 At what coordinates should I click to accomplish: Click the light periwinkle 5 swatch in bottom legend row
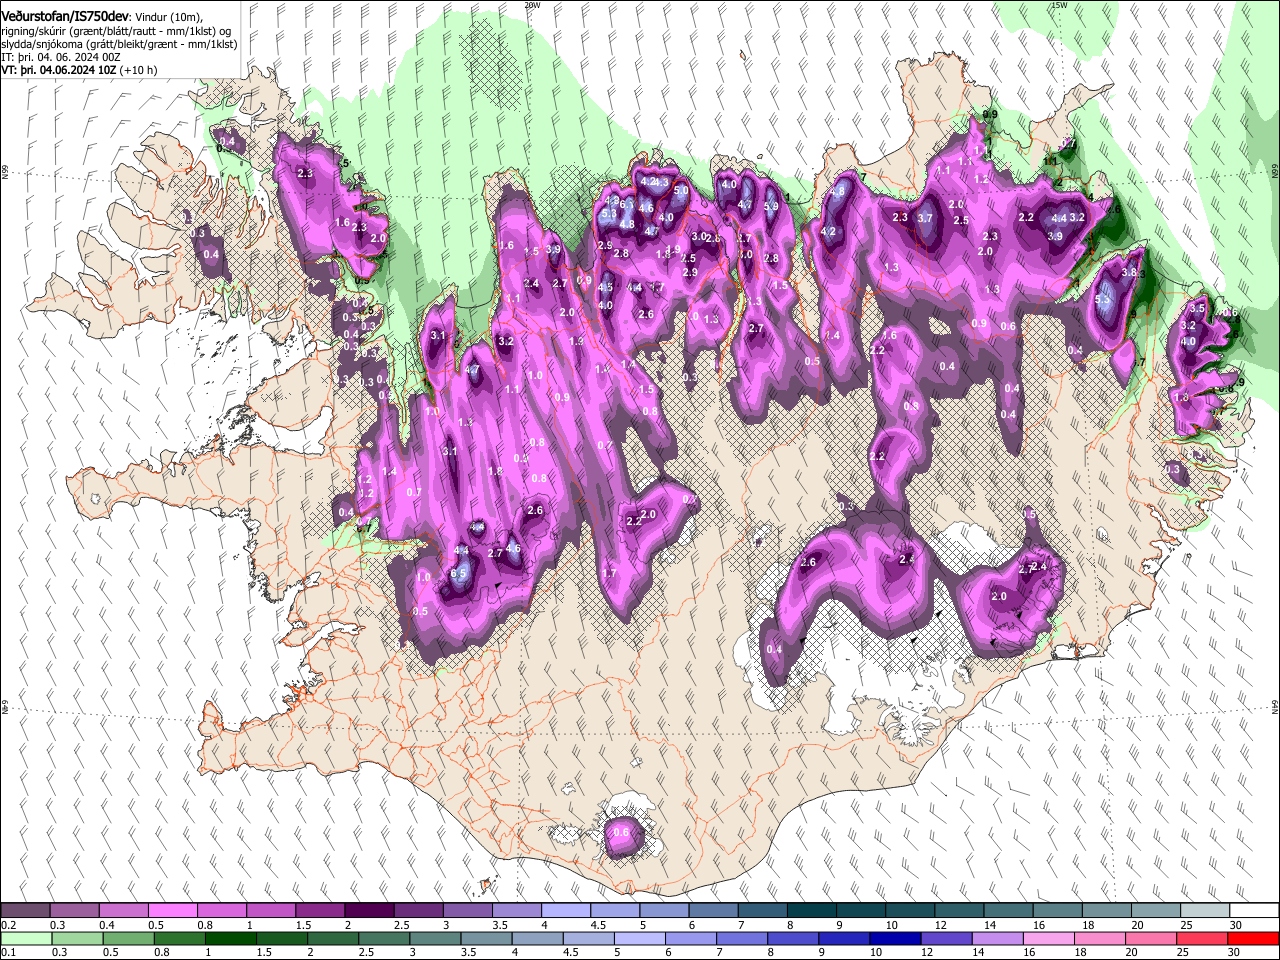(x=640, y=938)
